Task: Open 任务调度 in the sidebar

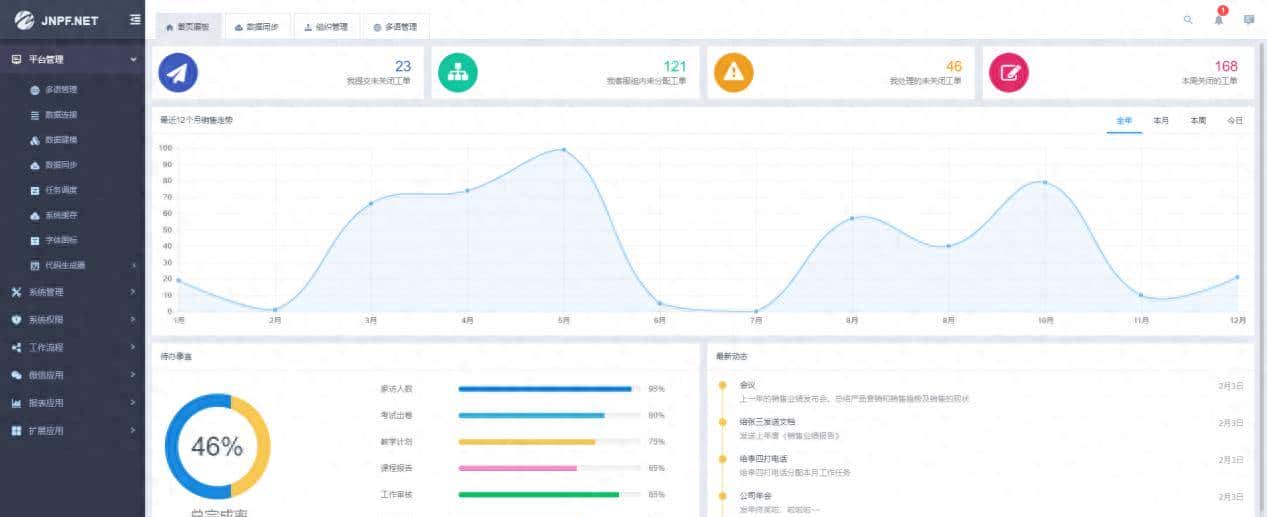Action: [60, 190]
